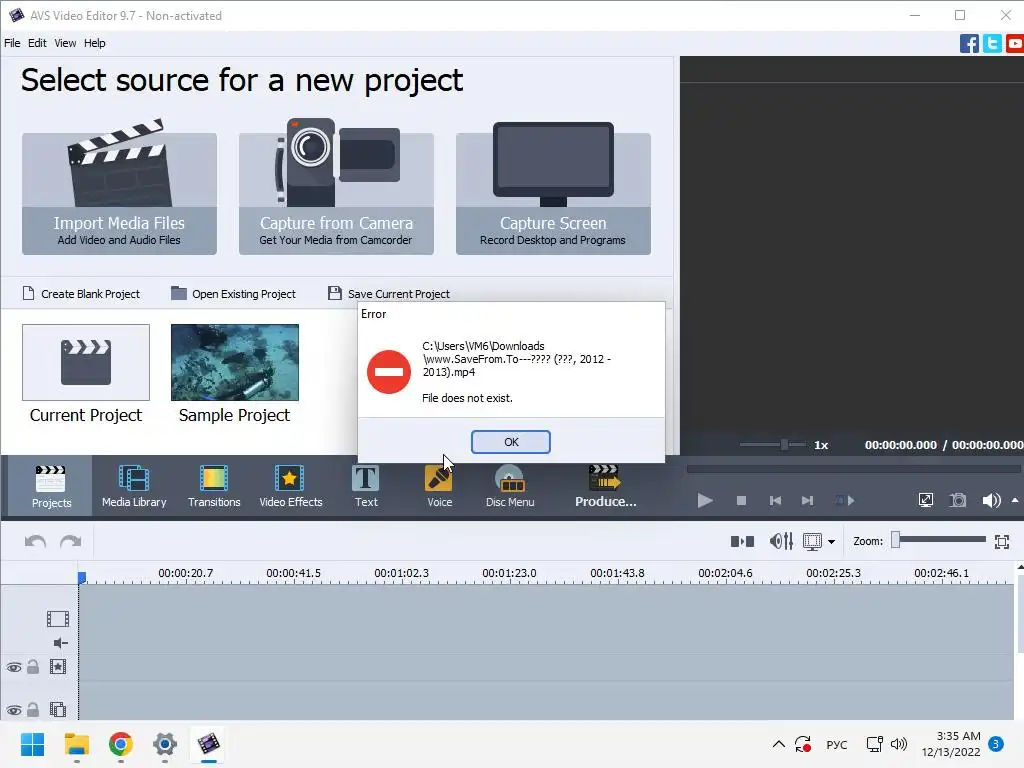Image resolution: width=1024 pixels, height=768 pixels.
Task: Open the Transitions panel
Action: 214,487
